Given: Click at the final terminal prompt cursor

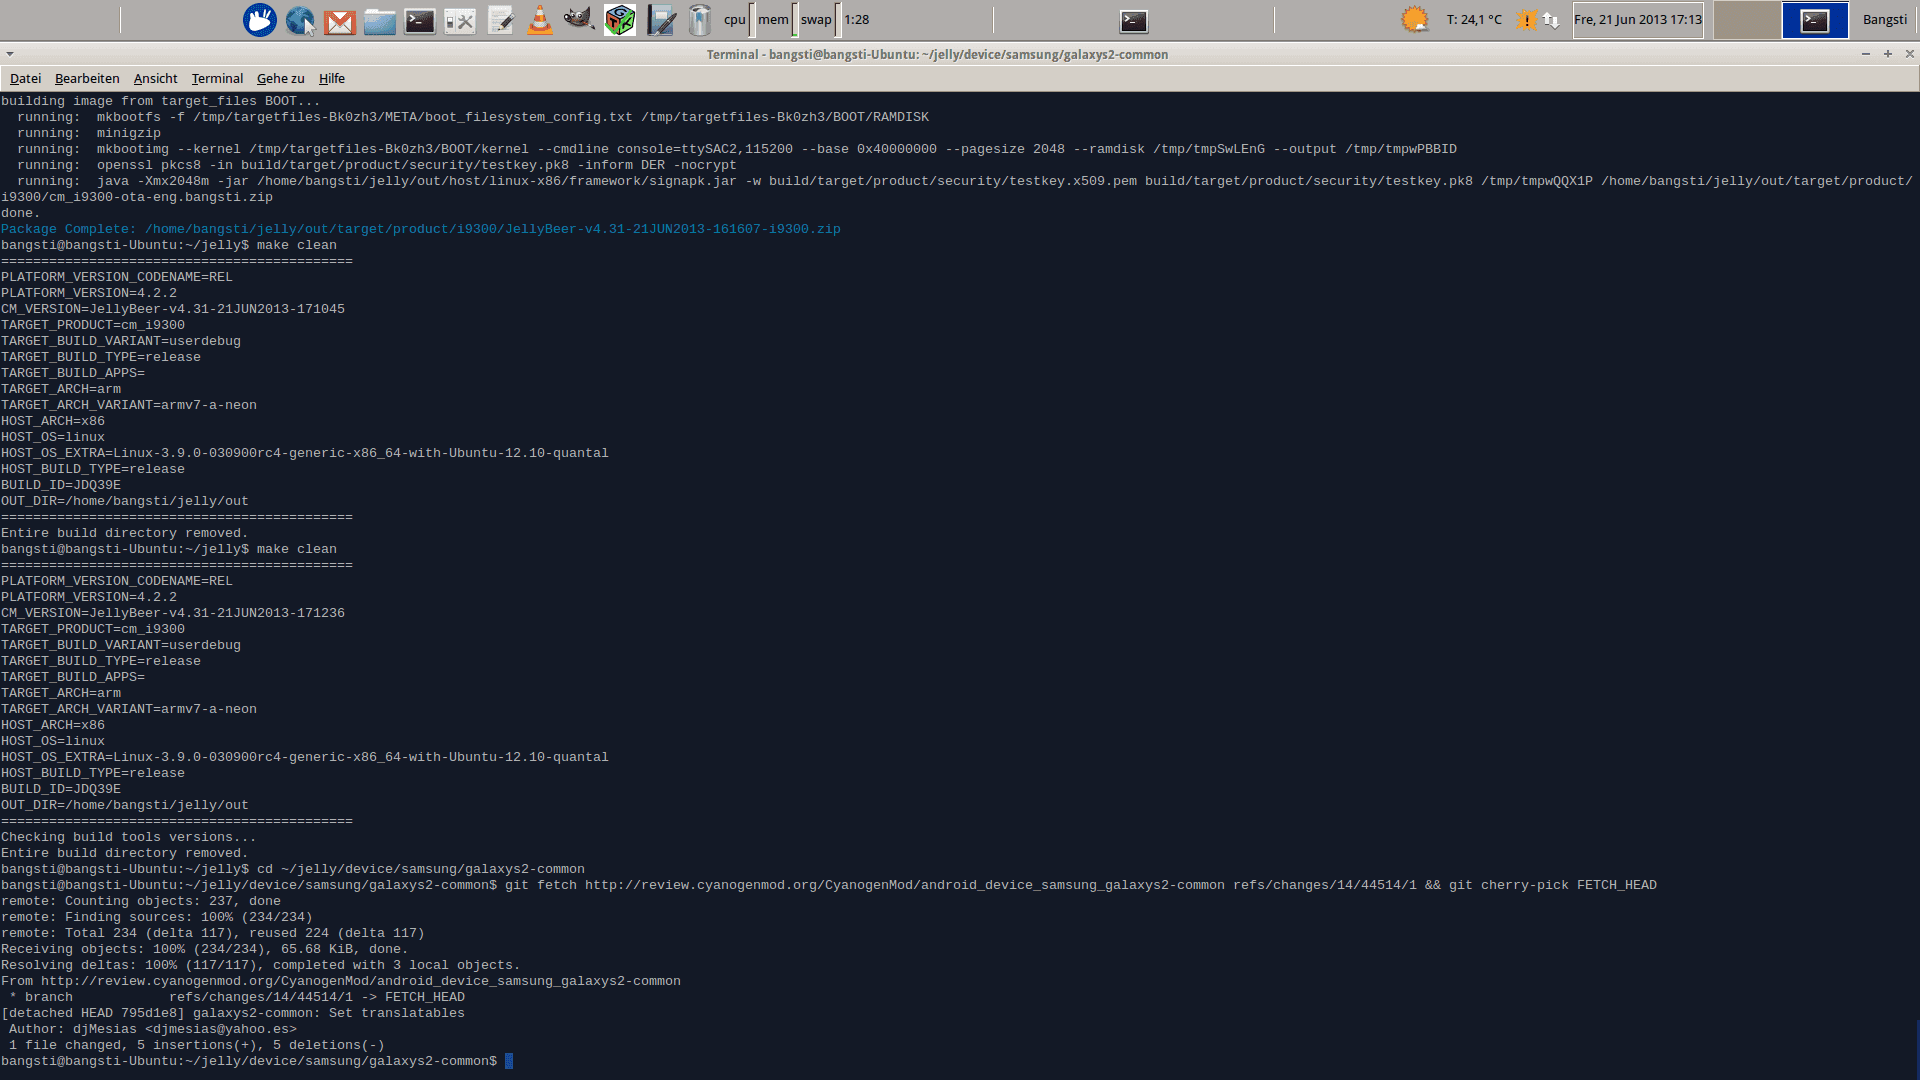Looking at the screenshot, I should click(509, 1061).
